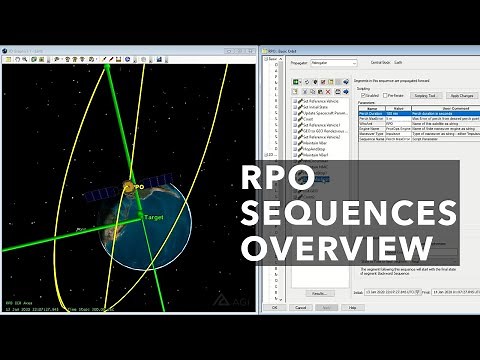Screen dimensions: 480x360
Task: Click the Help button
Action: tap(353, 307)
